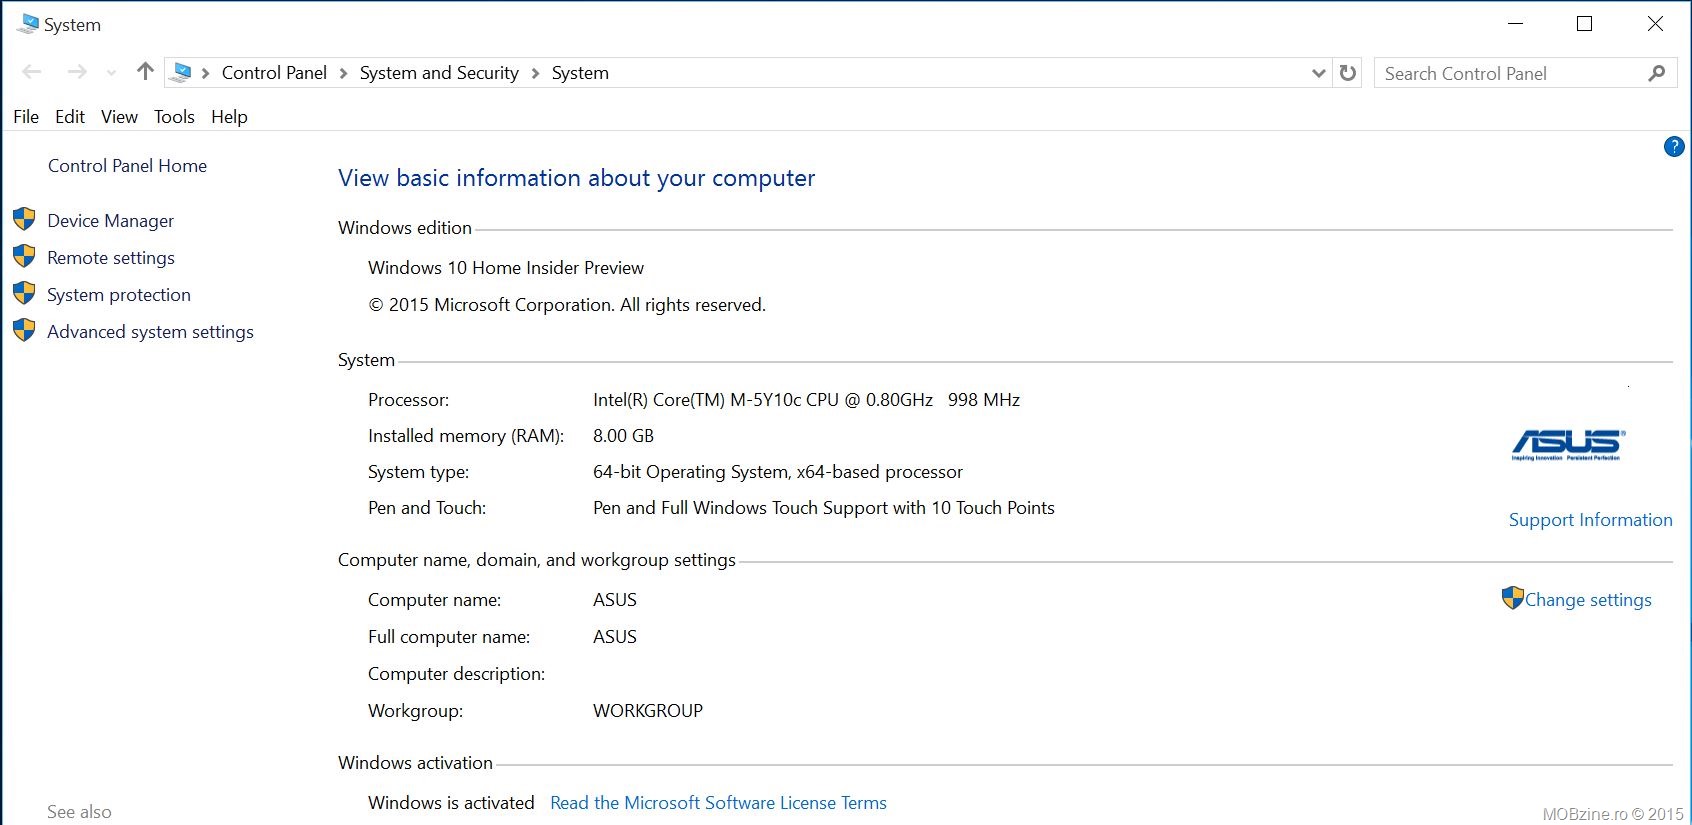1692x825 pixels.
Task: Open Remote settings link
Action: 111,258
